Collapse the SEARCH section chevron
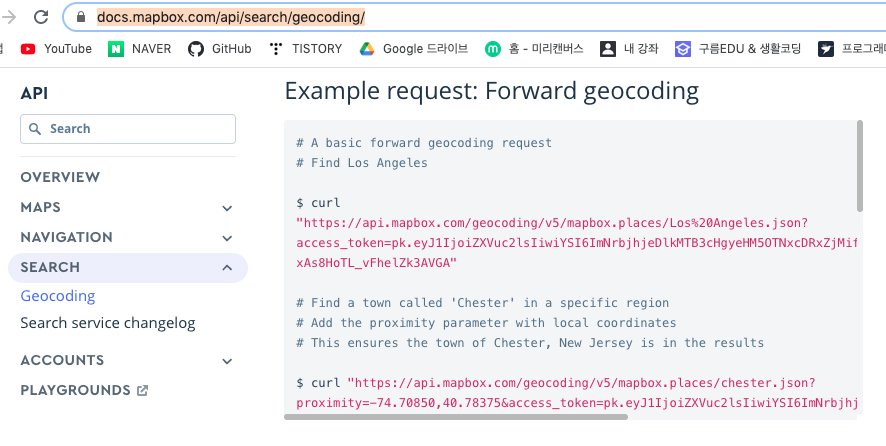Image resolution: width=886 pixels, height=446 pixels. coord(227,267)
